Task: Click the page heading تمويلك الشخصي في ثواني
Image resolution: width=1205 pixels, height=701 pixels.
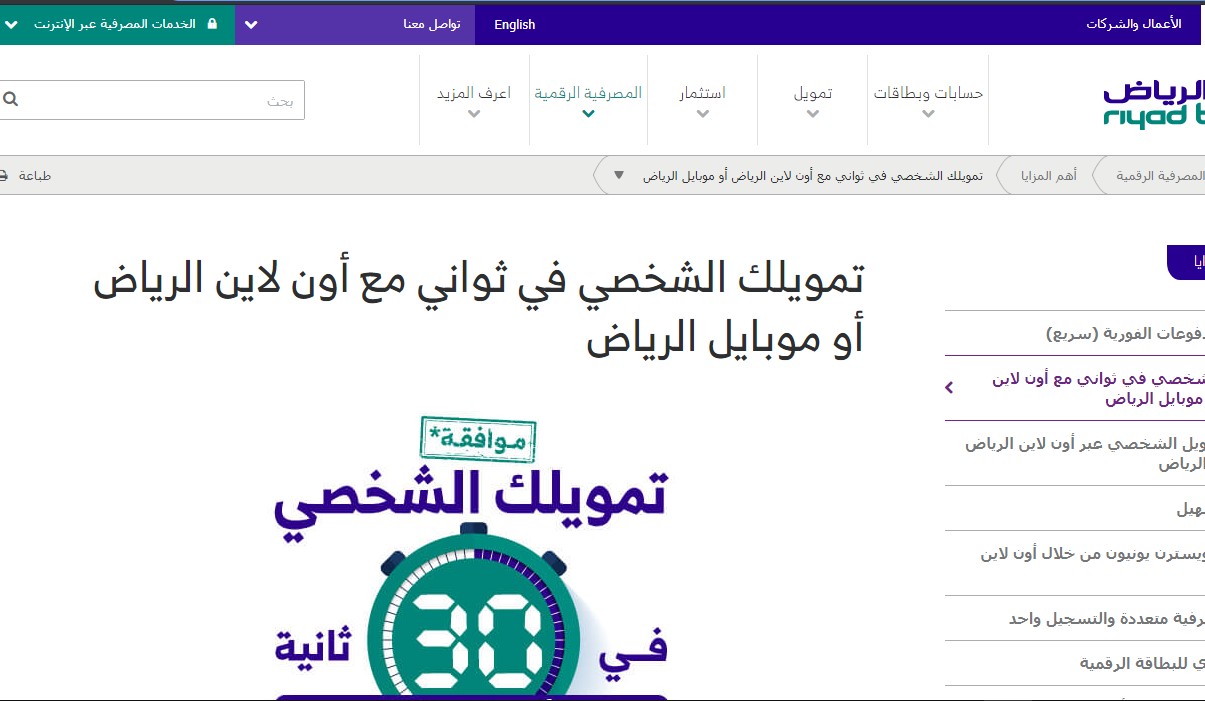Action: click(x=479, y=309)
